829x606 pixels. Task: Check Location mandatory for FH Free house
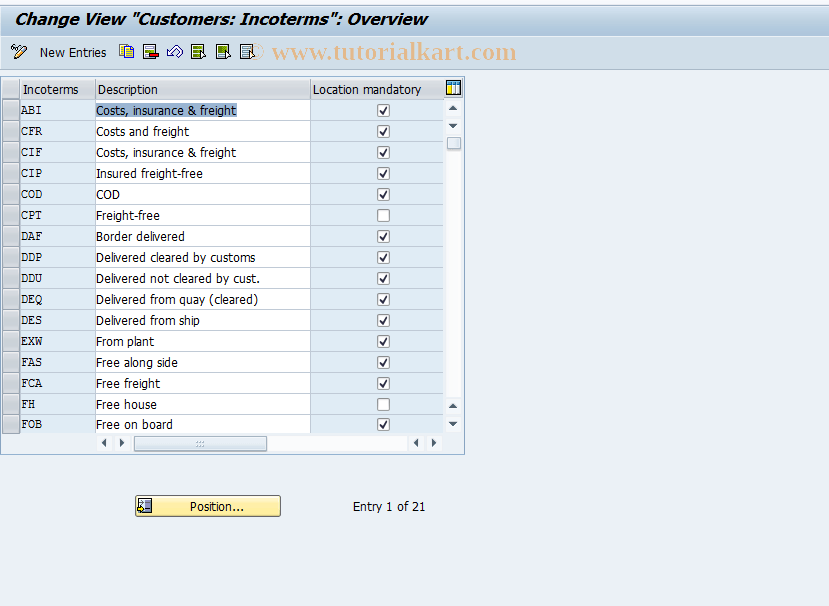383,404
